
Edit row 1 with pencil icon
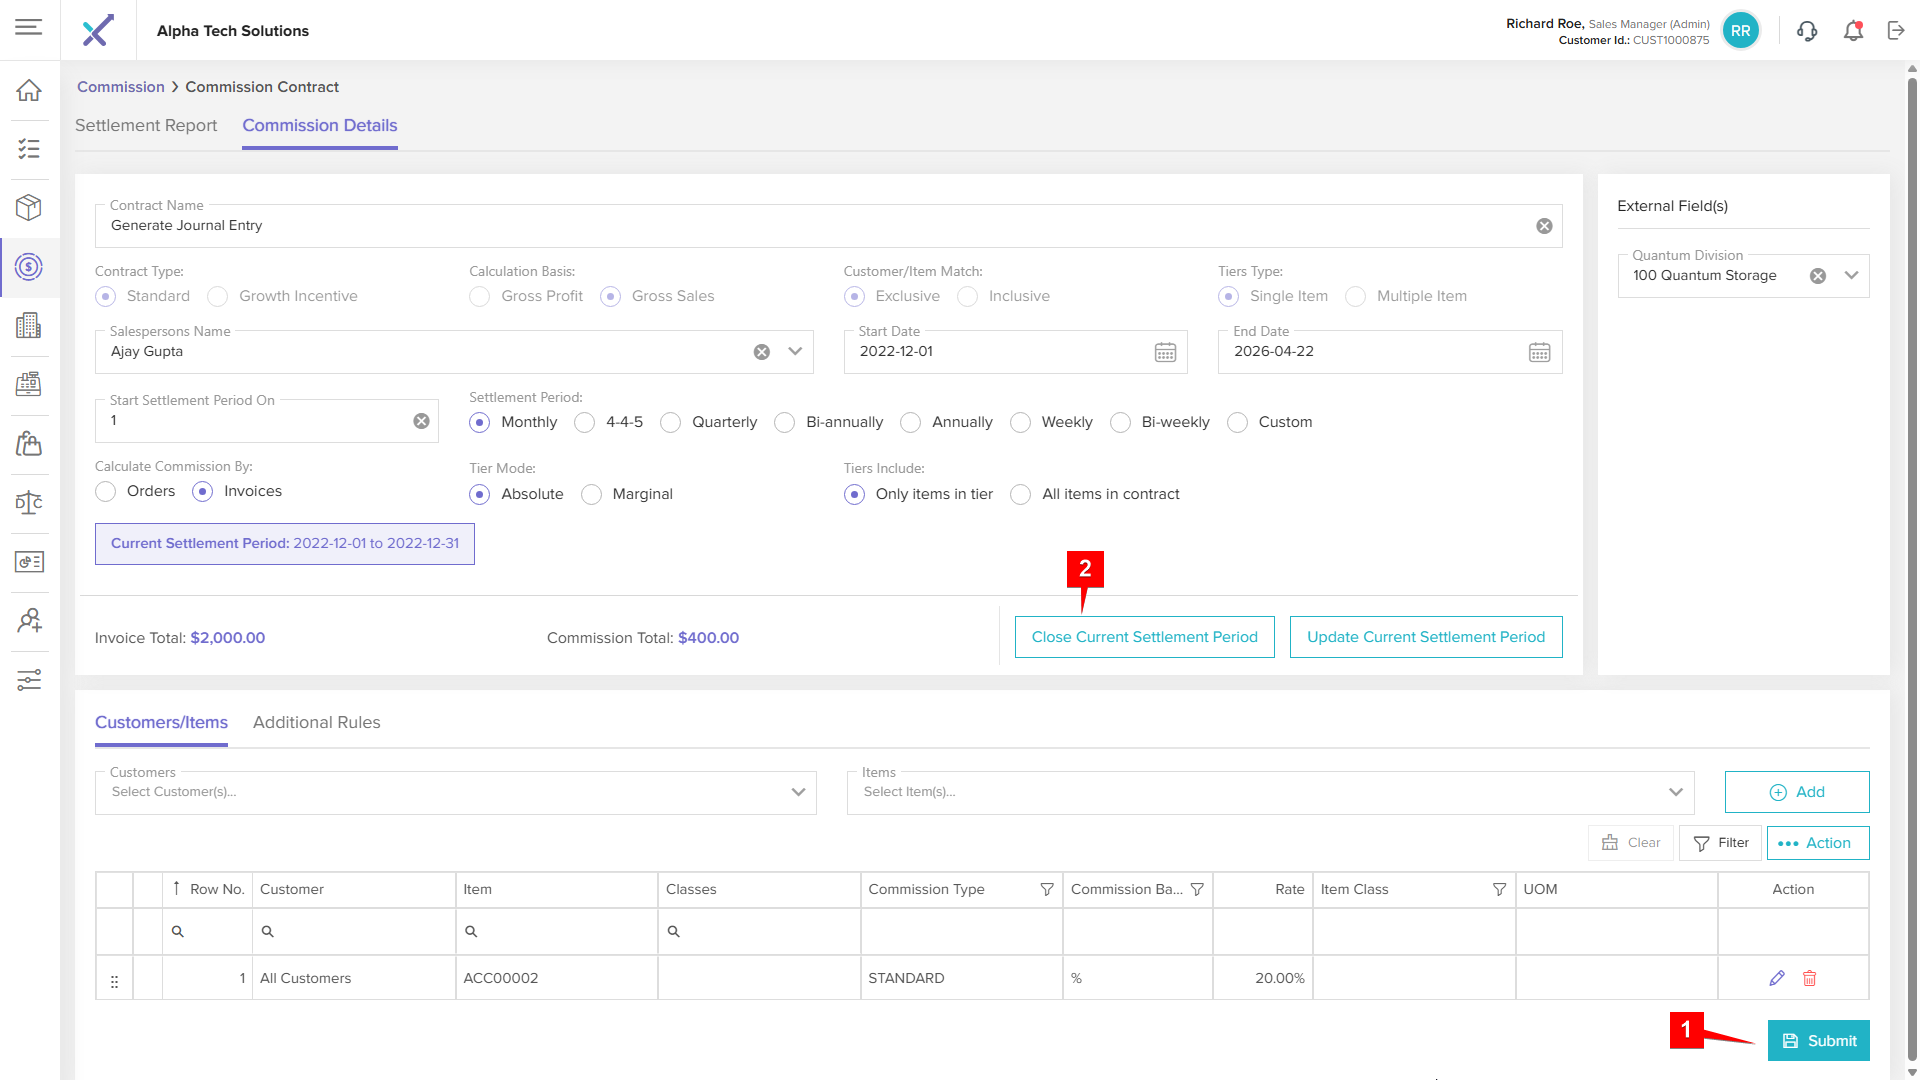pos(1777,978)
